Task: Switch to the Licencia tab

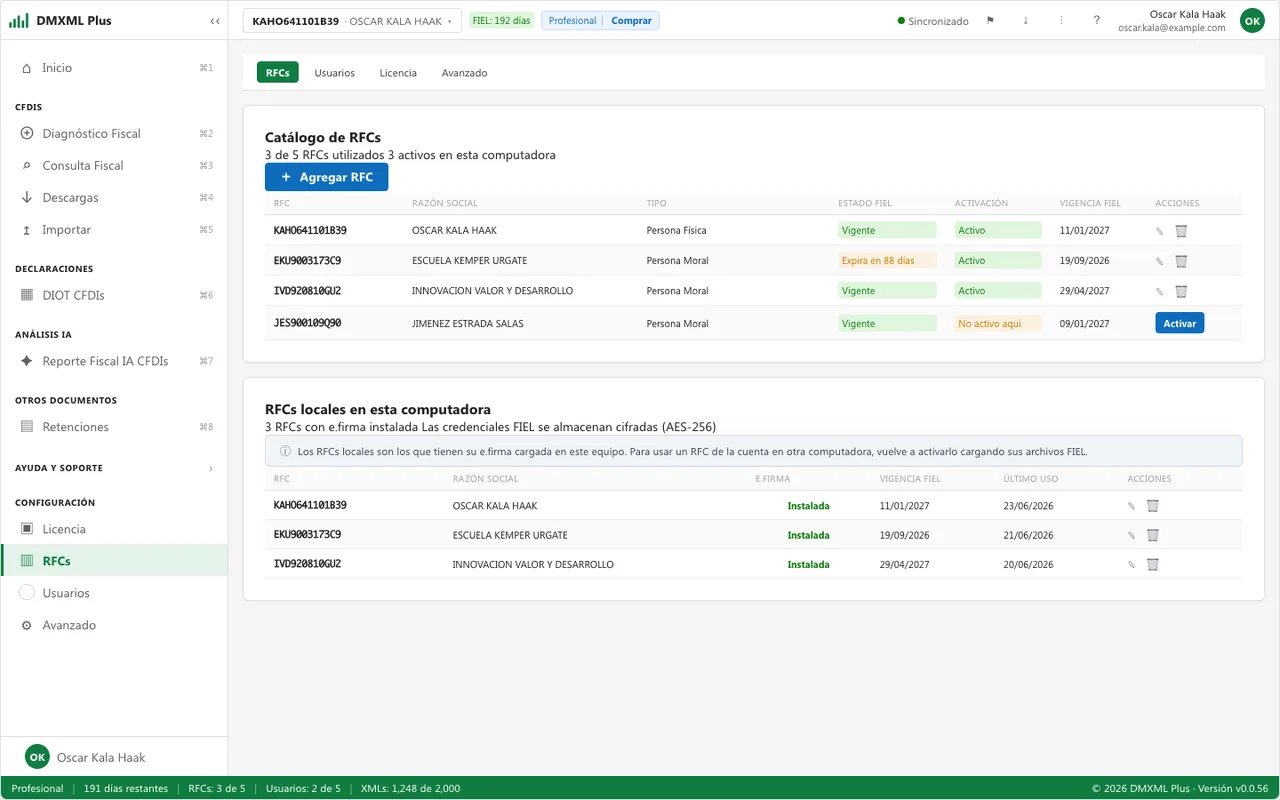Action: (x=398, y=73)
